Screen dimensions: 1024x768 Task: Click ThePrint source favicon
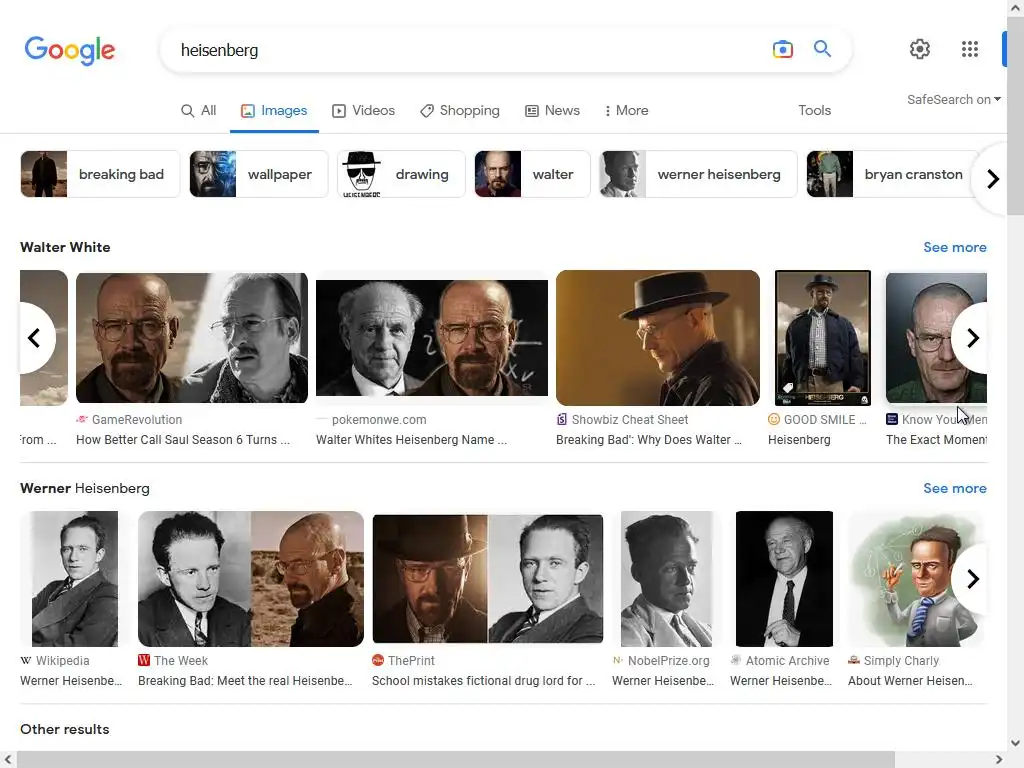377,660
